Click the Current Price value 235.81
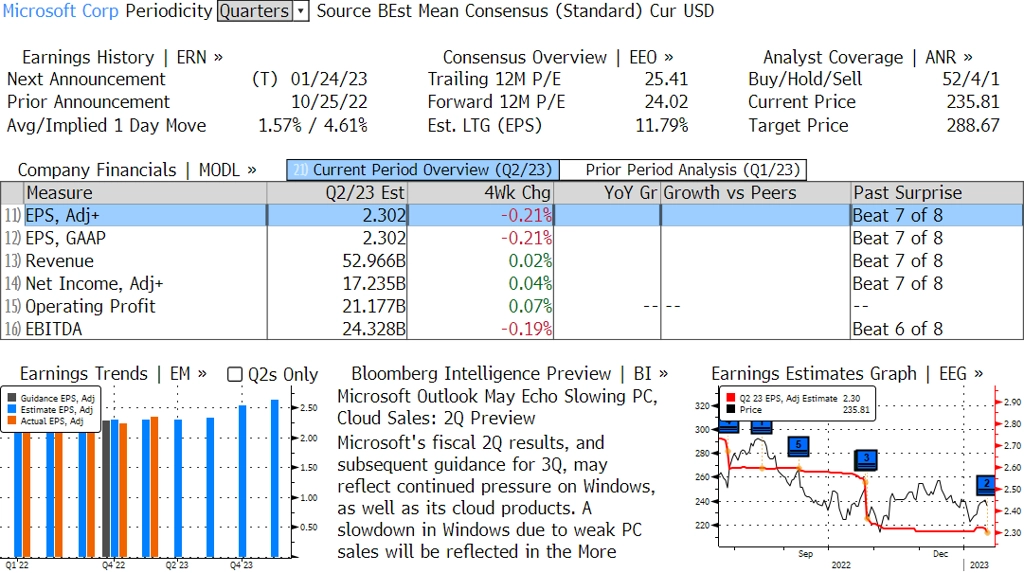1024x573 pixels. click(x=973, y=103)
